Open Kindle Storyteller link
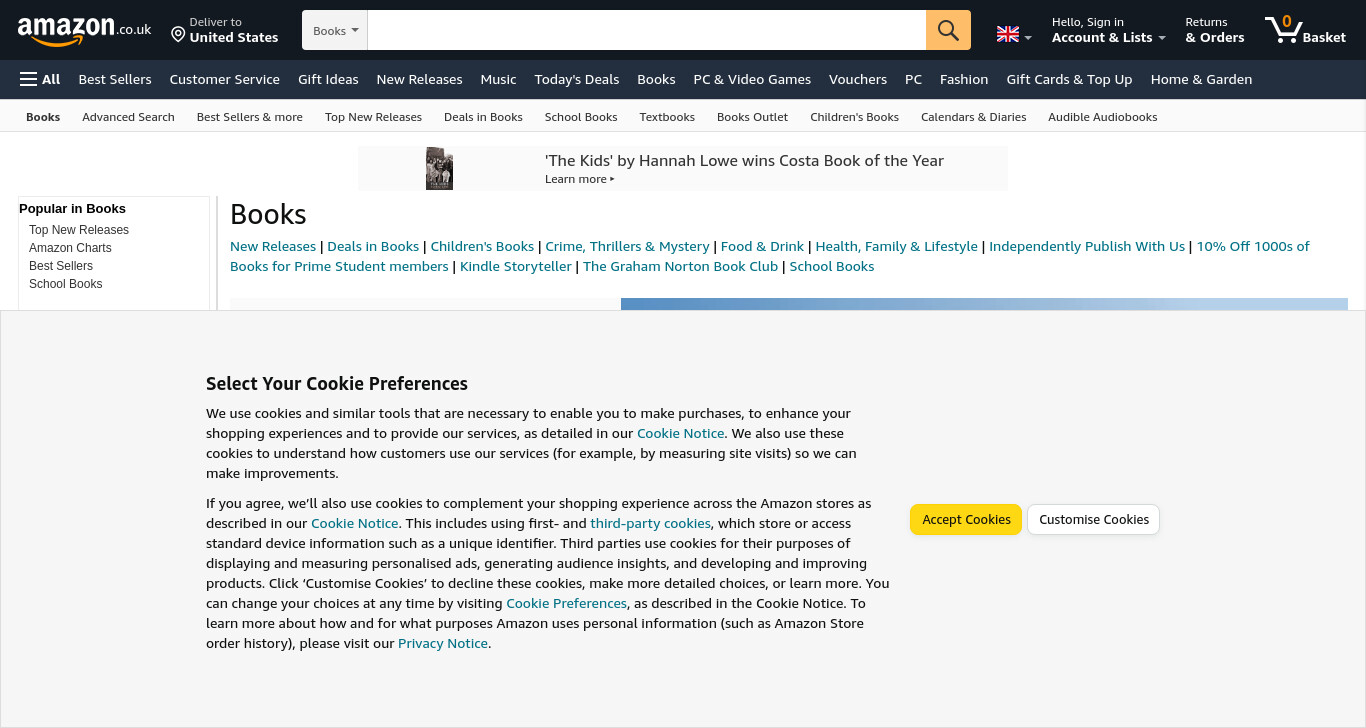The image size is (1366, 728). click(x=516, y=266)
